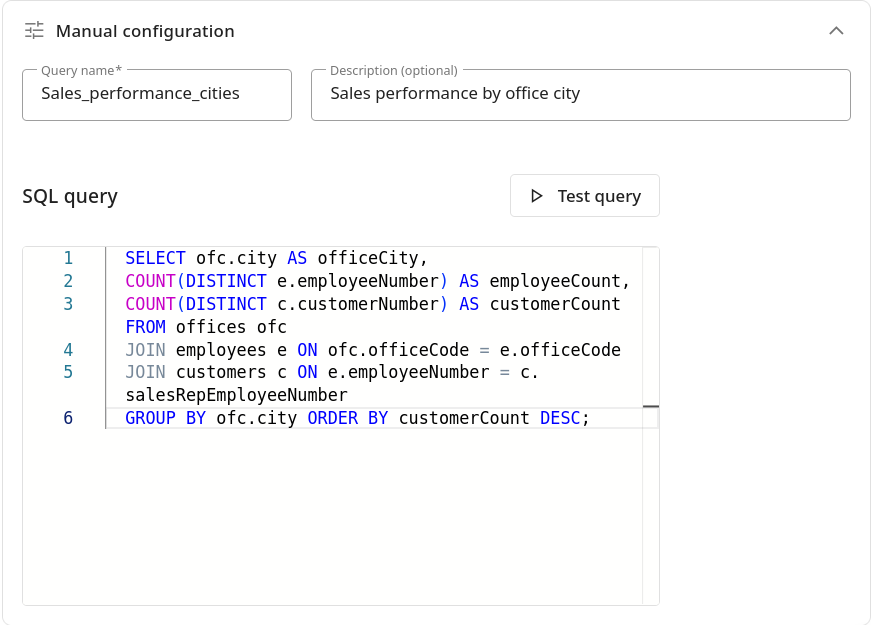Select line number 4 in editor gutter

[x=68, y=350]
